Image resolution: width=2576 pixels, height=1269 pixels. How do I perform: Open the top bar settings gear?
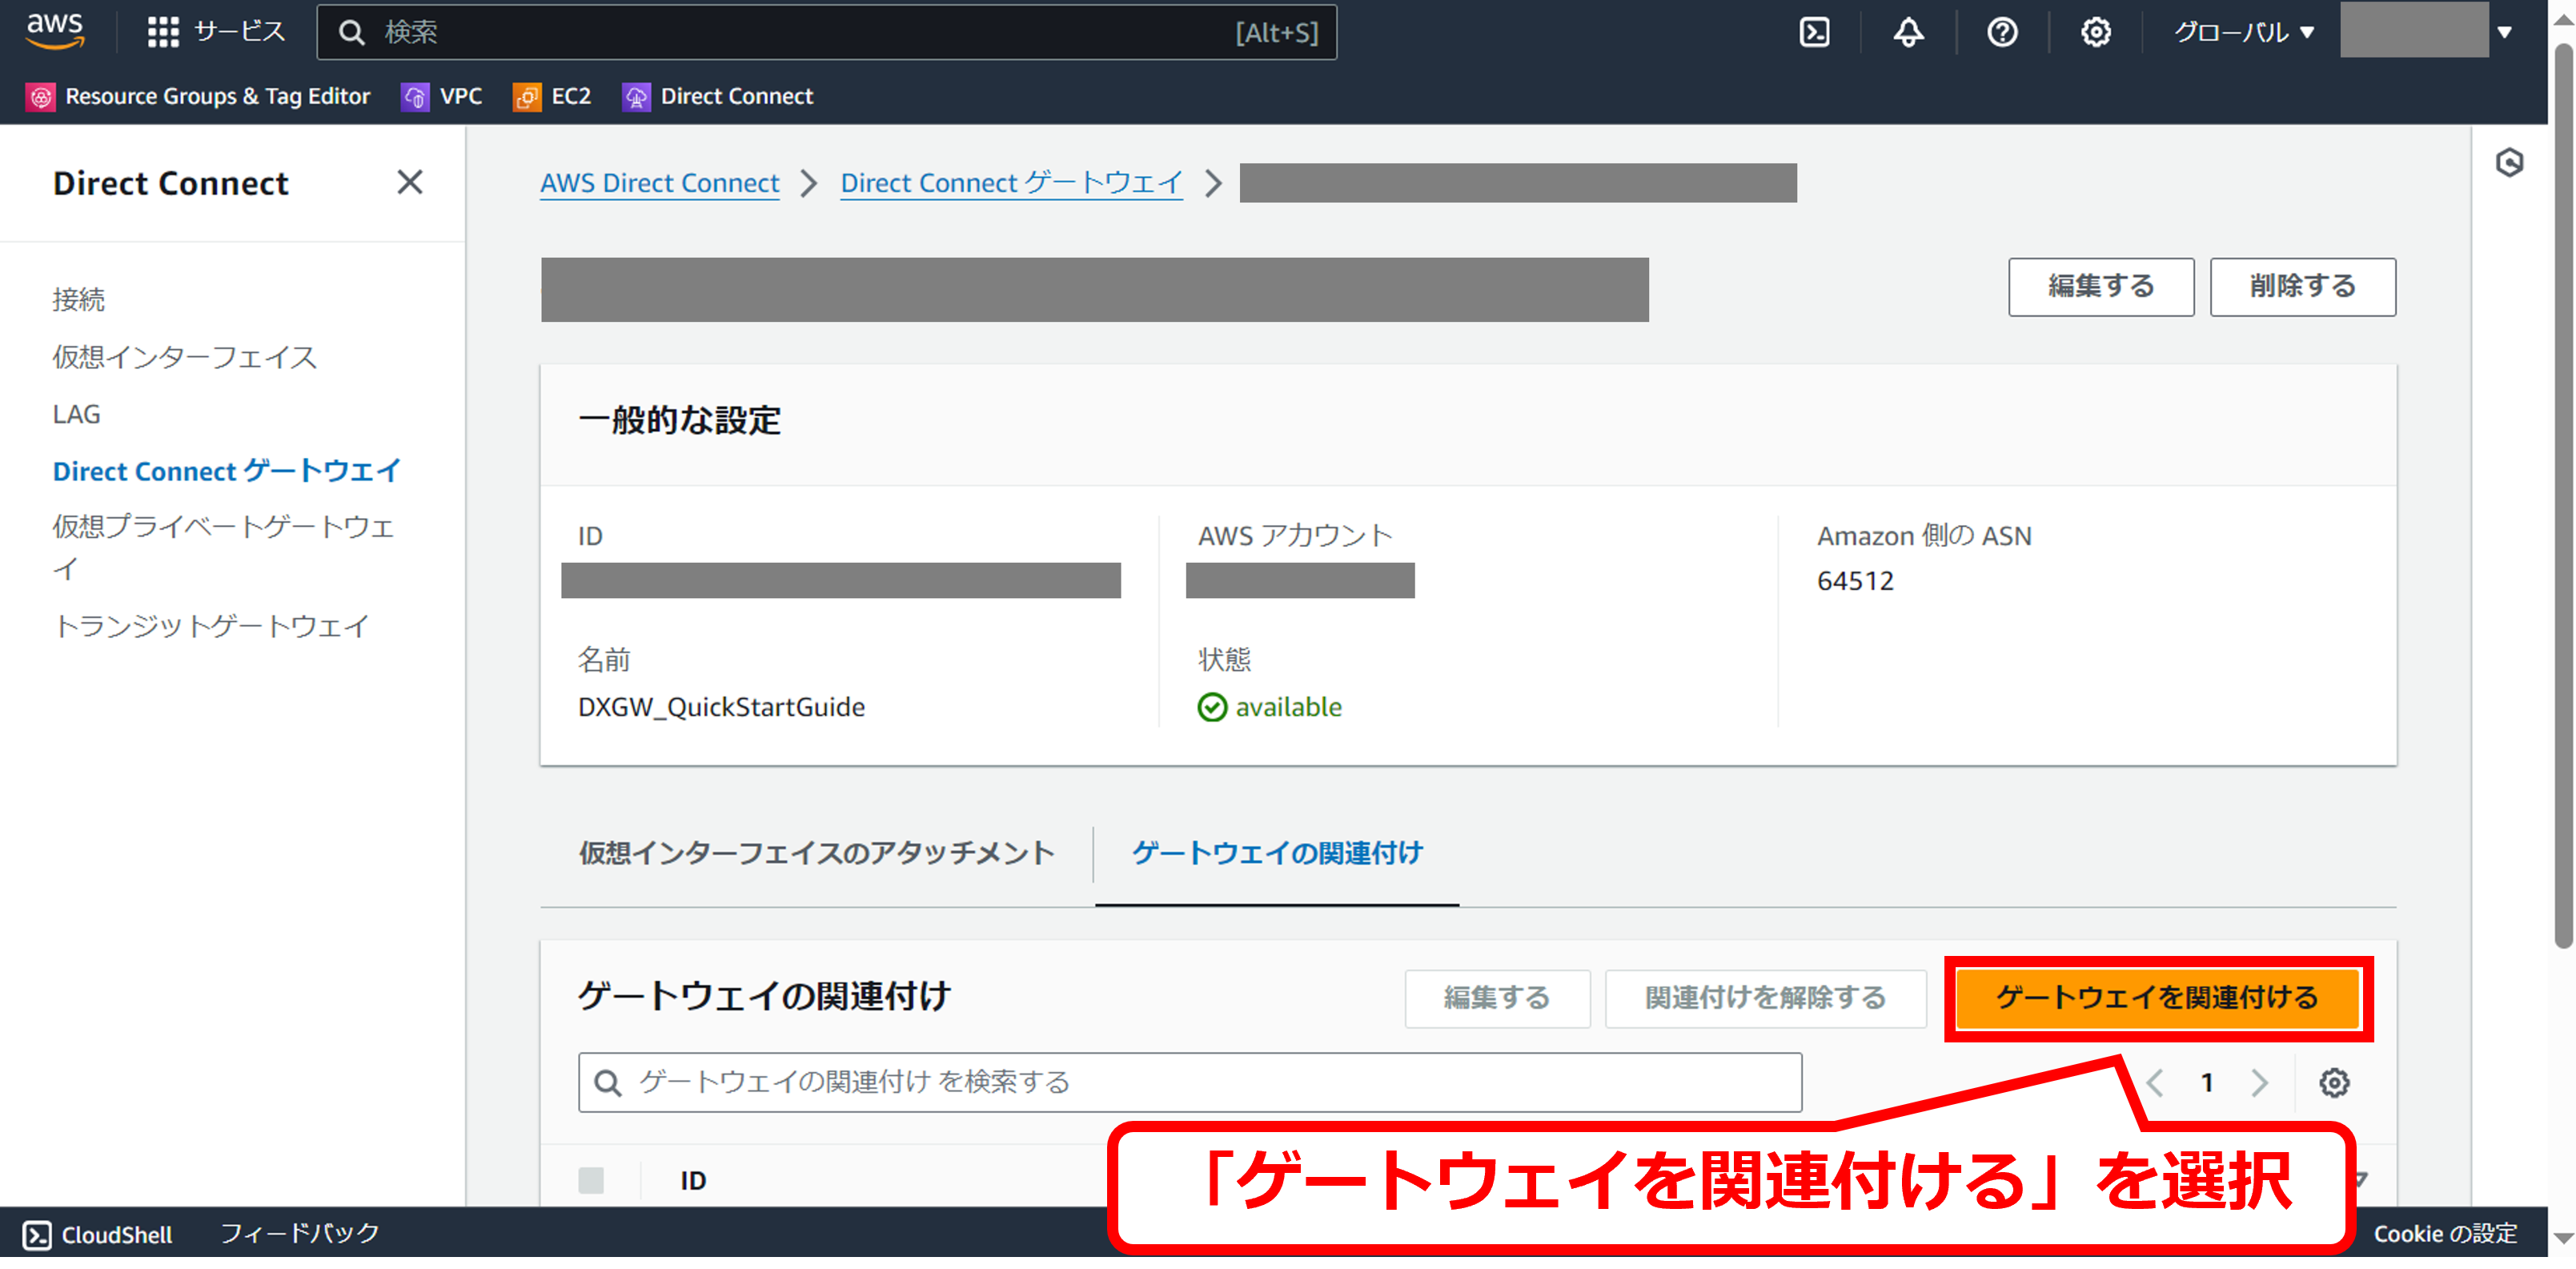[2096, 32]
